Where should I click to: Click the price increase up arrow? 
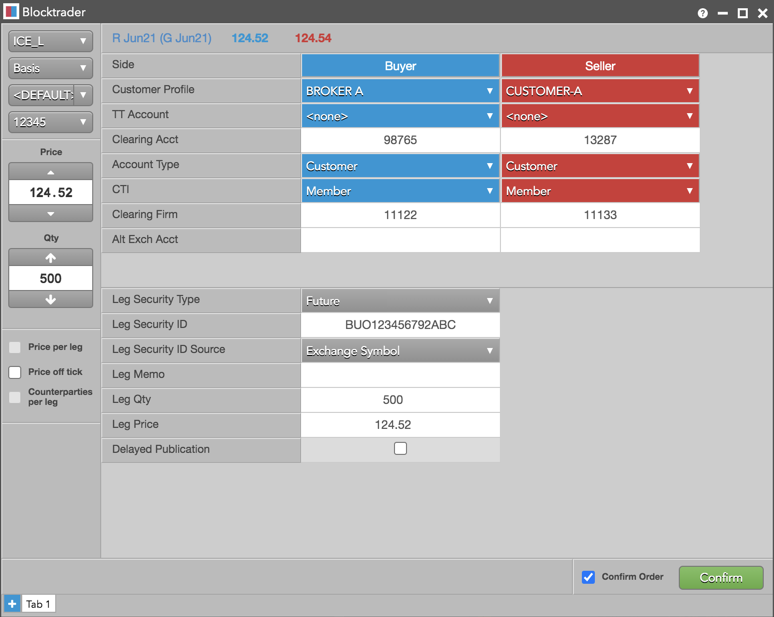point(50,172)
